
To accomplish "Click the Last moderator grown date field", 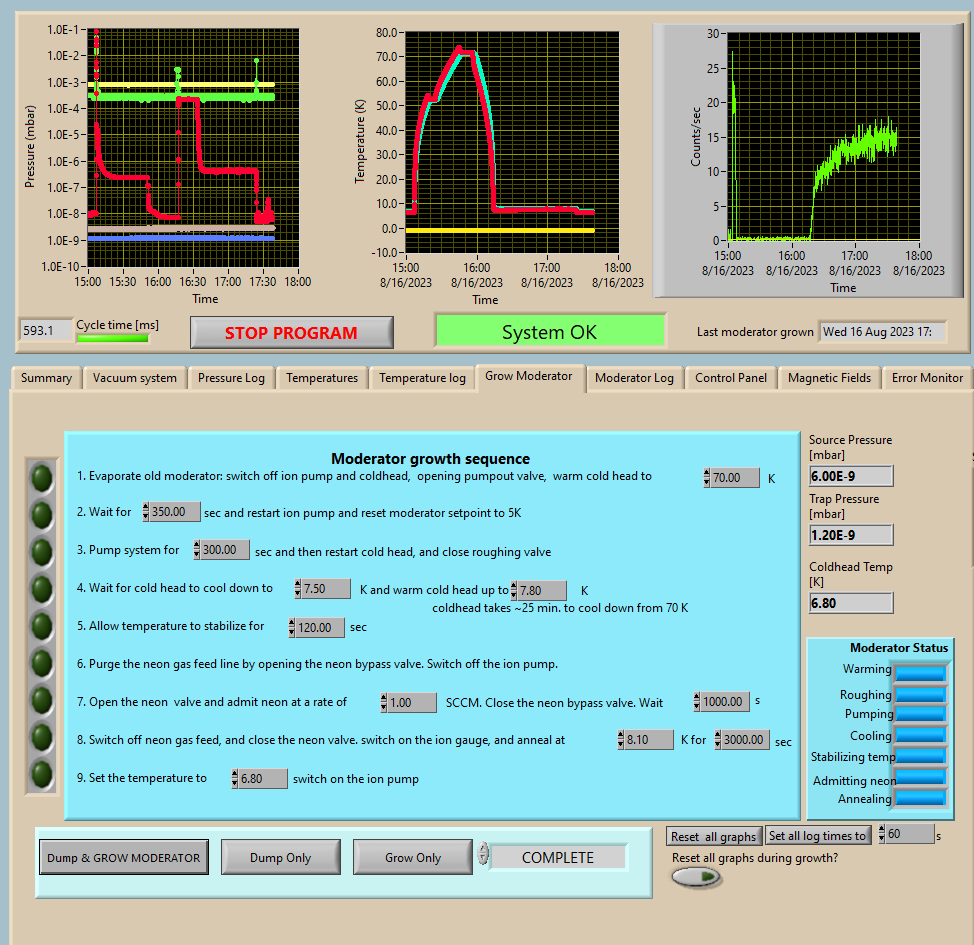I will coord(882,332).
